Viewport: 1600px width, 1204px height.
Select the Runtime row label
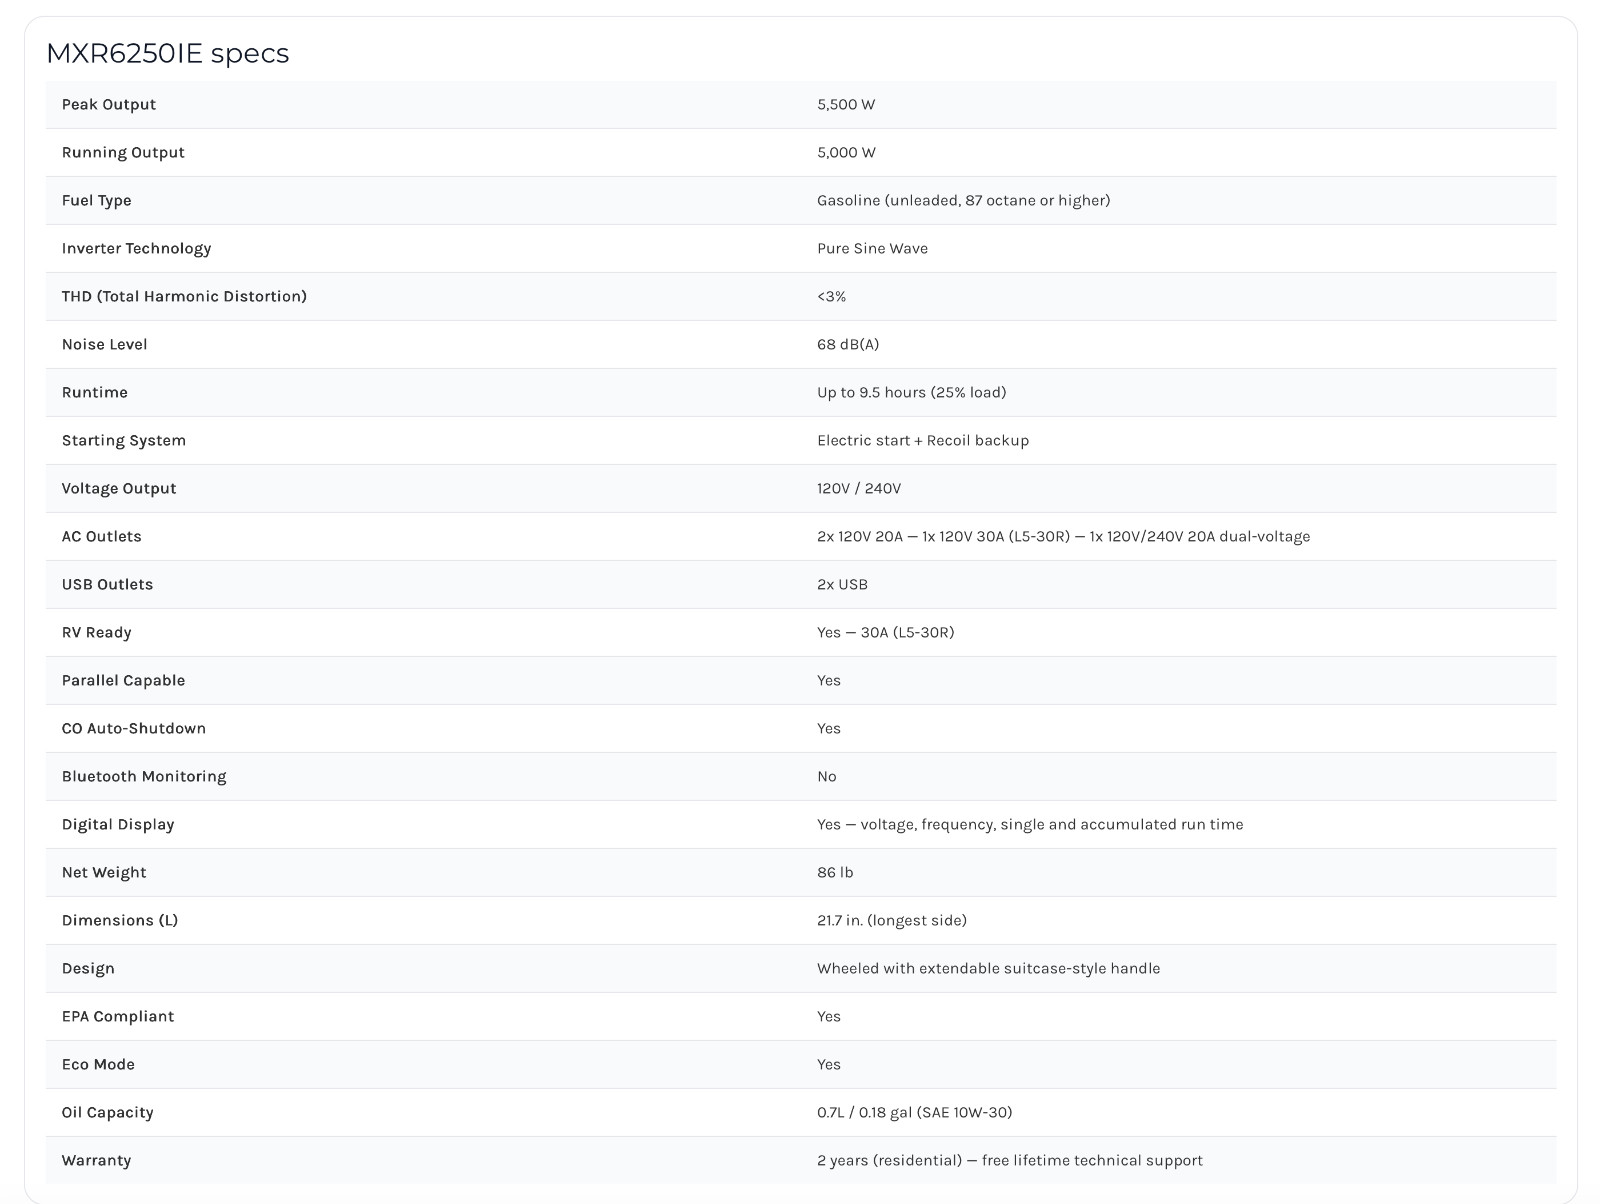(95, 392)
